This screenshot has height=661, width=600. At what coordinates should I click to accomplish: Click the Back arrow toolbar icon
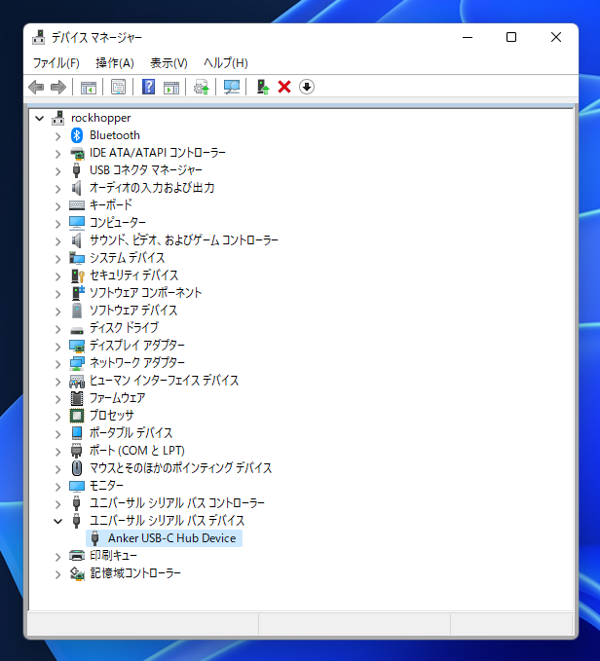[x=36, y=87]
